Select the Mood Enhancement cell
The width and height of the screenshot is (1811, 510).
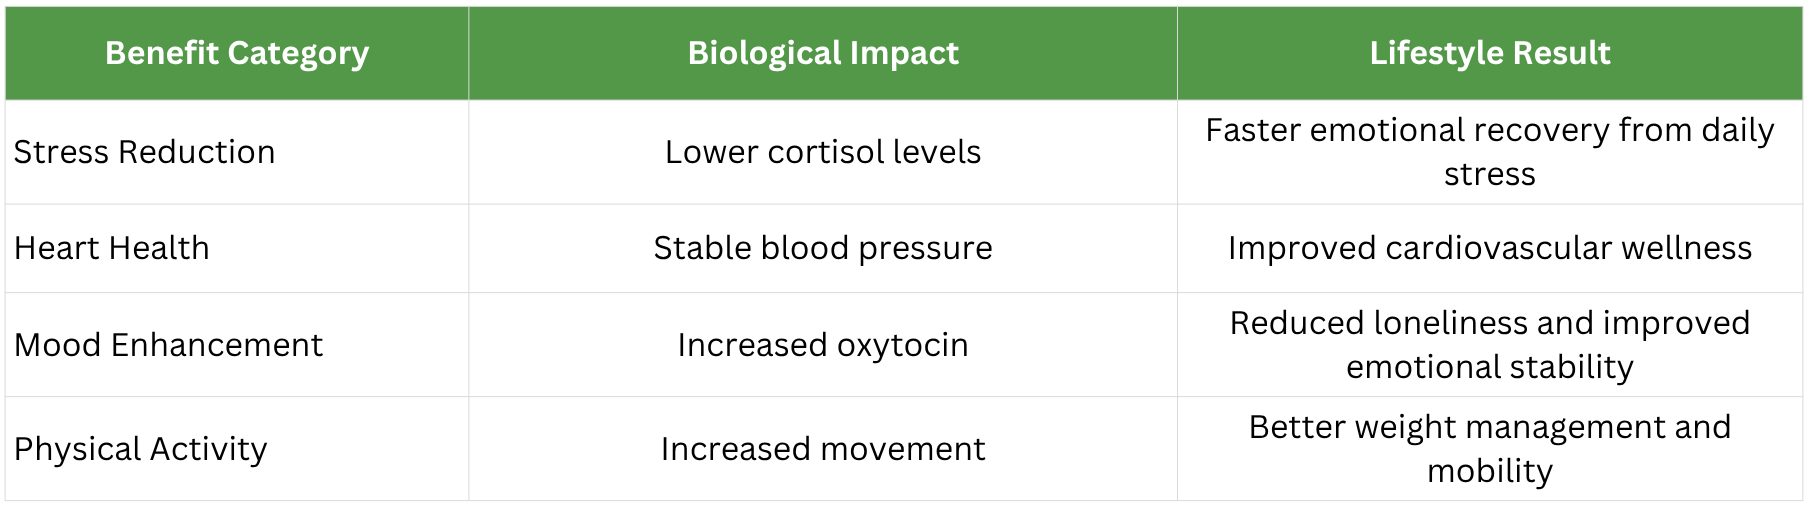(168, 345)
